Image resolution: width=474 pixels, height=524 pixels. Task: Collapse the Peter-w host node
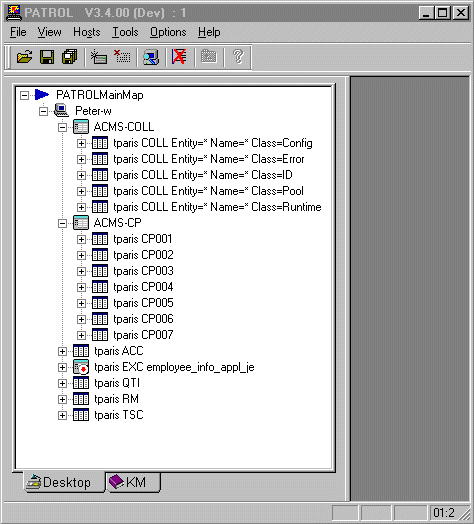point(43,111)
